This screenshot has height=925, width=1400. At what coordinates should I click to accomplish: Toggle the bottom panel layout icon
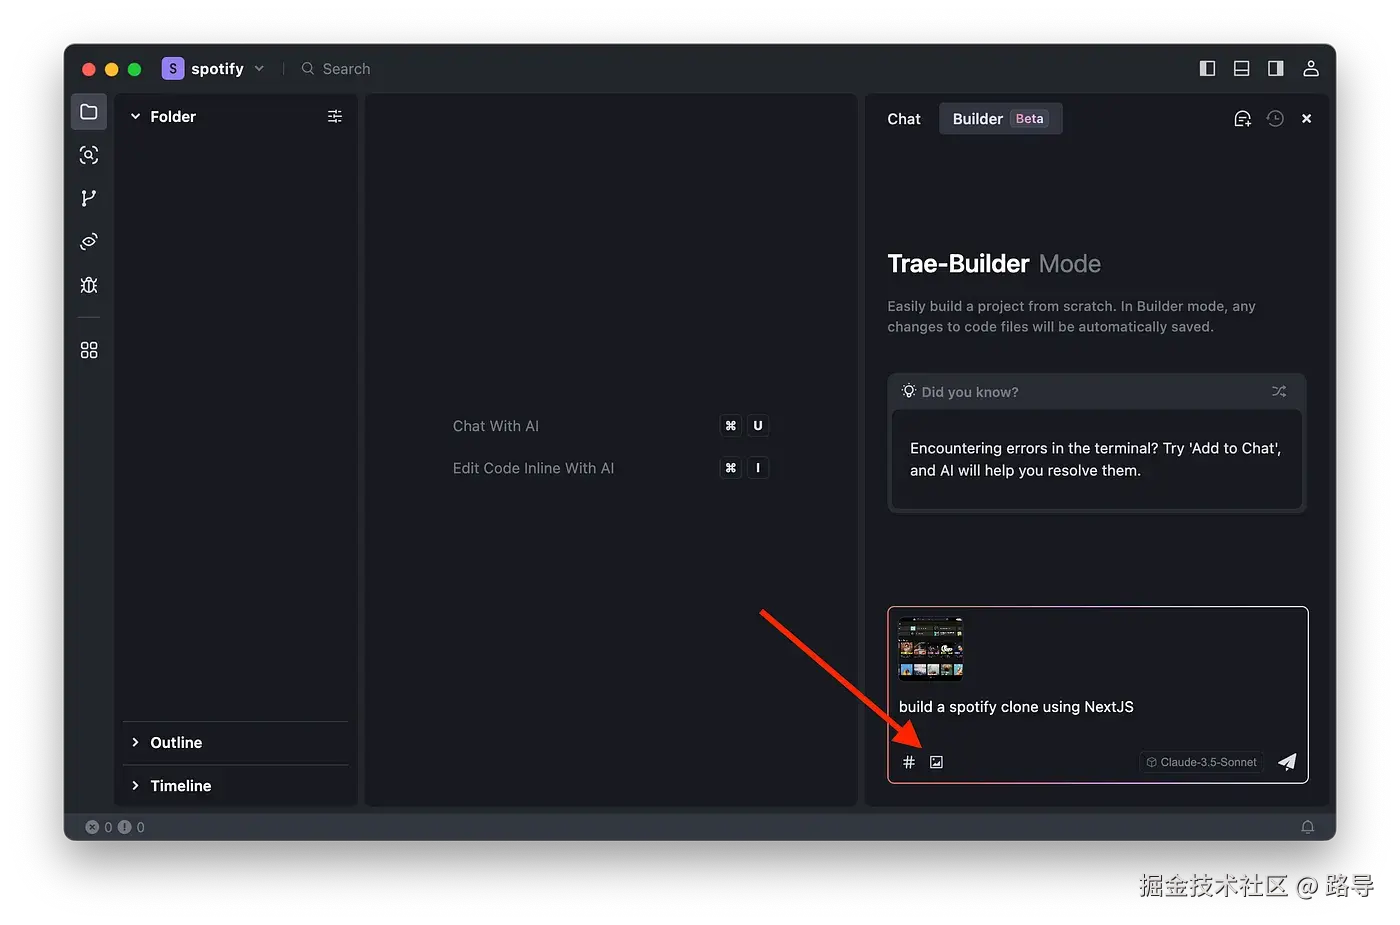[x=1241, y=68]
